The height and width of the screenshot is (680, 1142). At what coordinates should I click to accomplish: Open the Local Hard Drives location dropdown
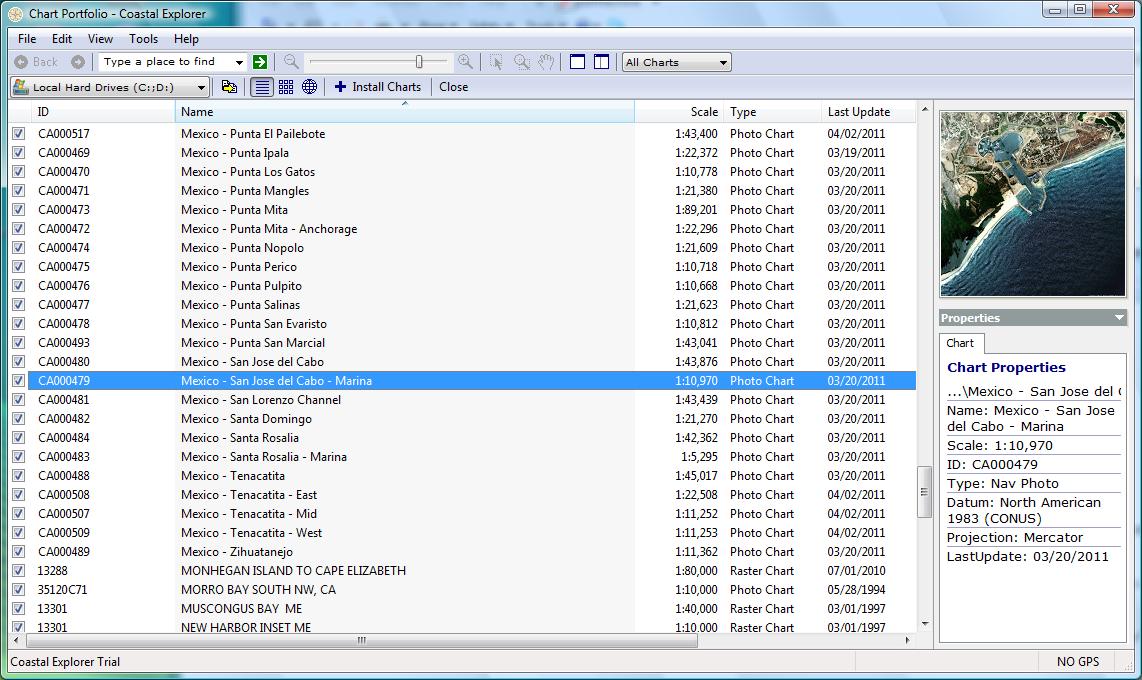(110, 87)
